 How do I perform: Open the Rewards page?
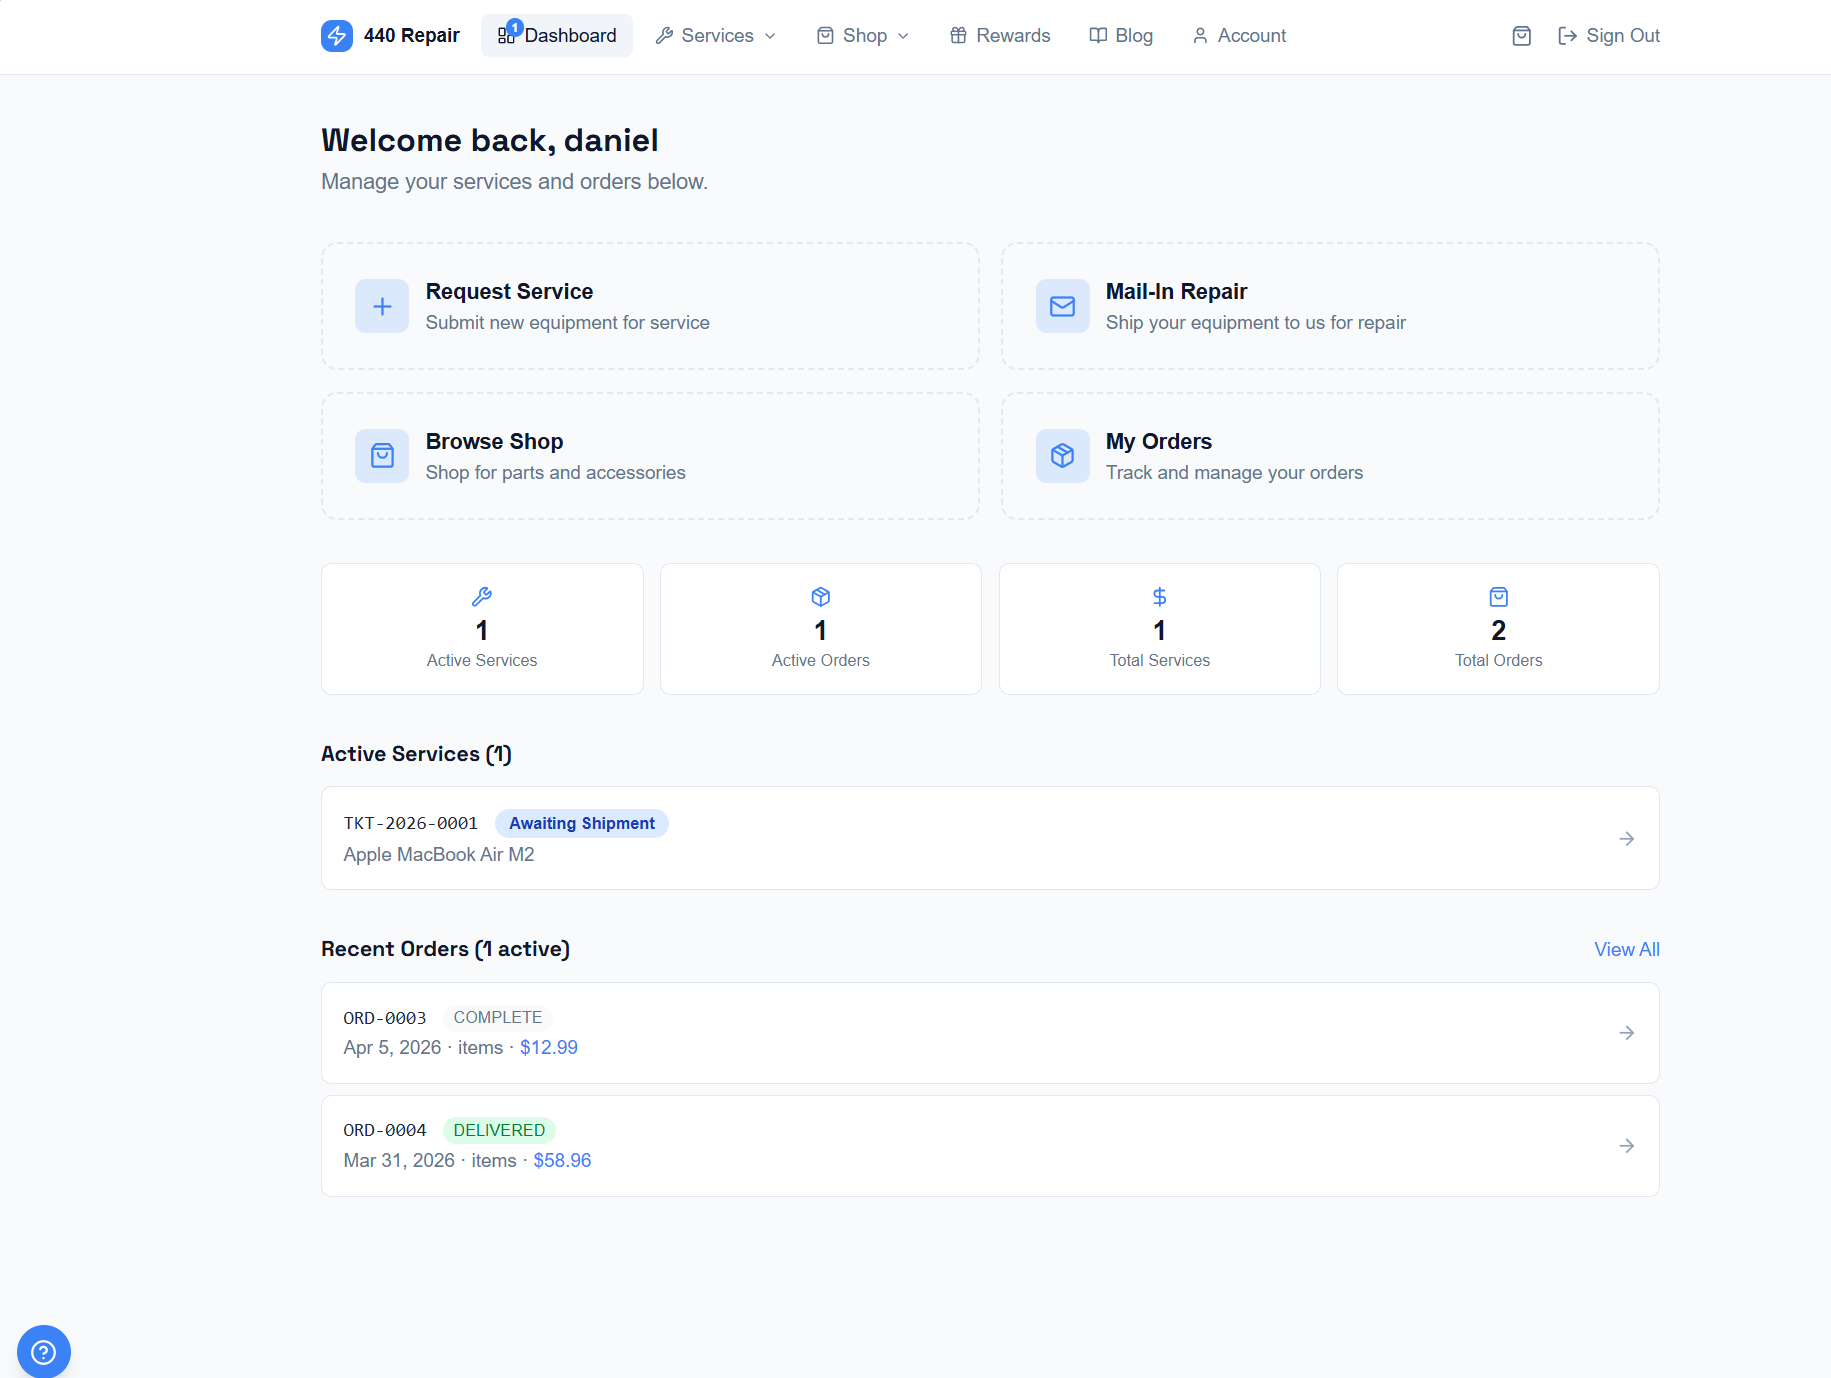999,36
